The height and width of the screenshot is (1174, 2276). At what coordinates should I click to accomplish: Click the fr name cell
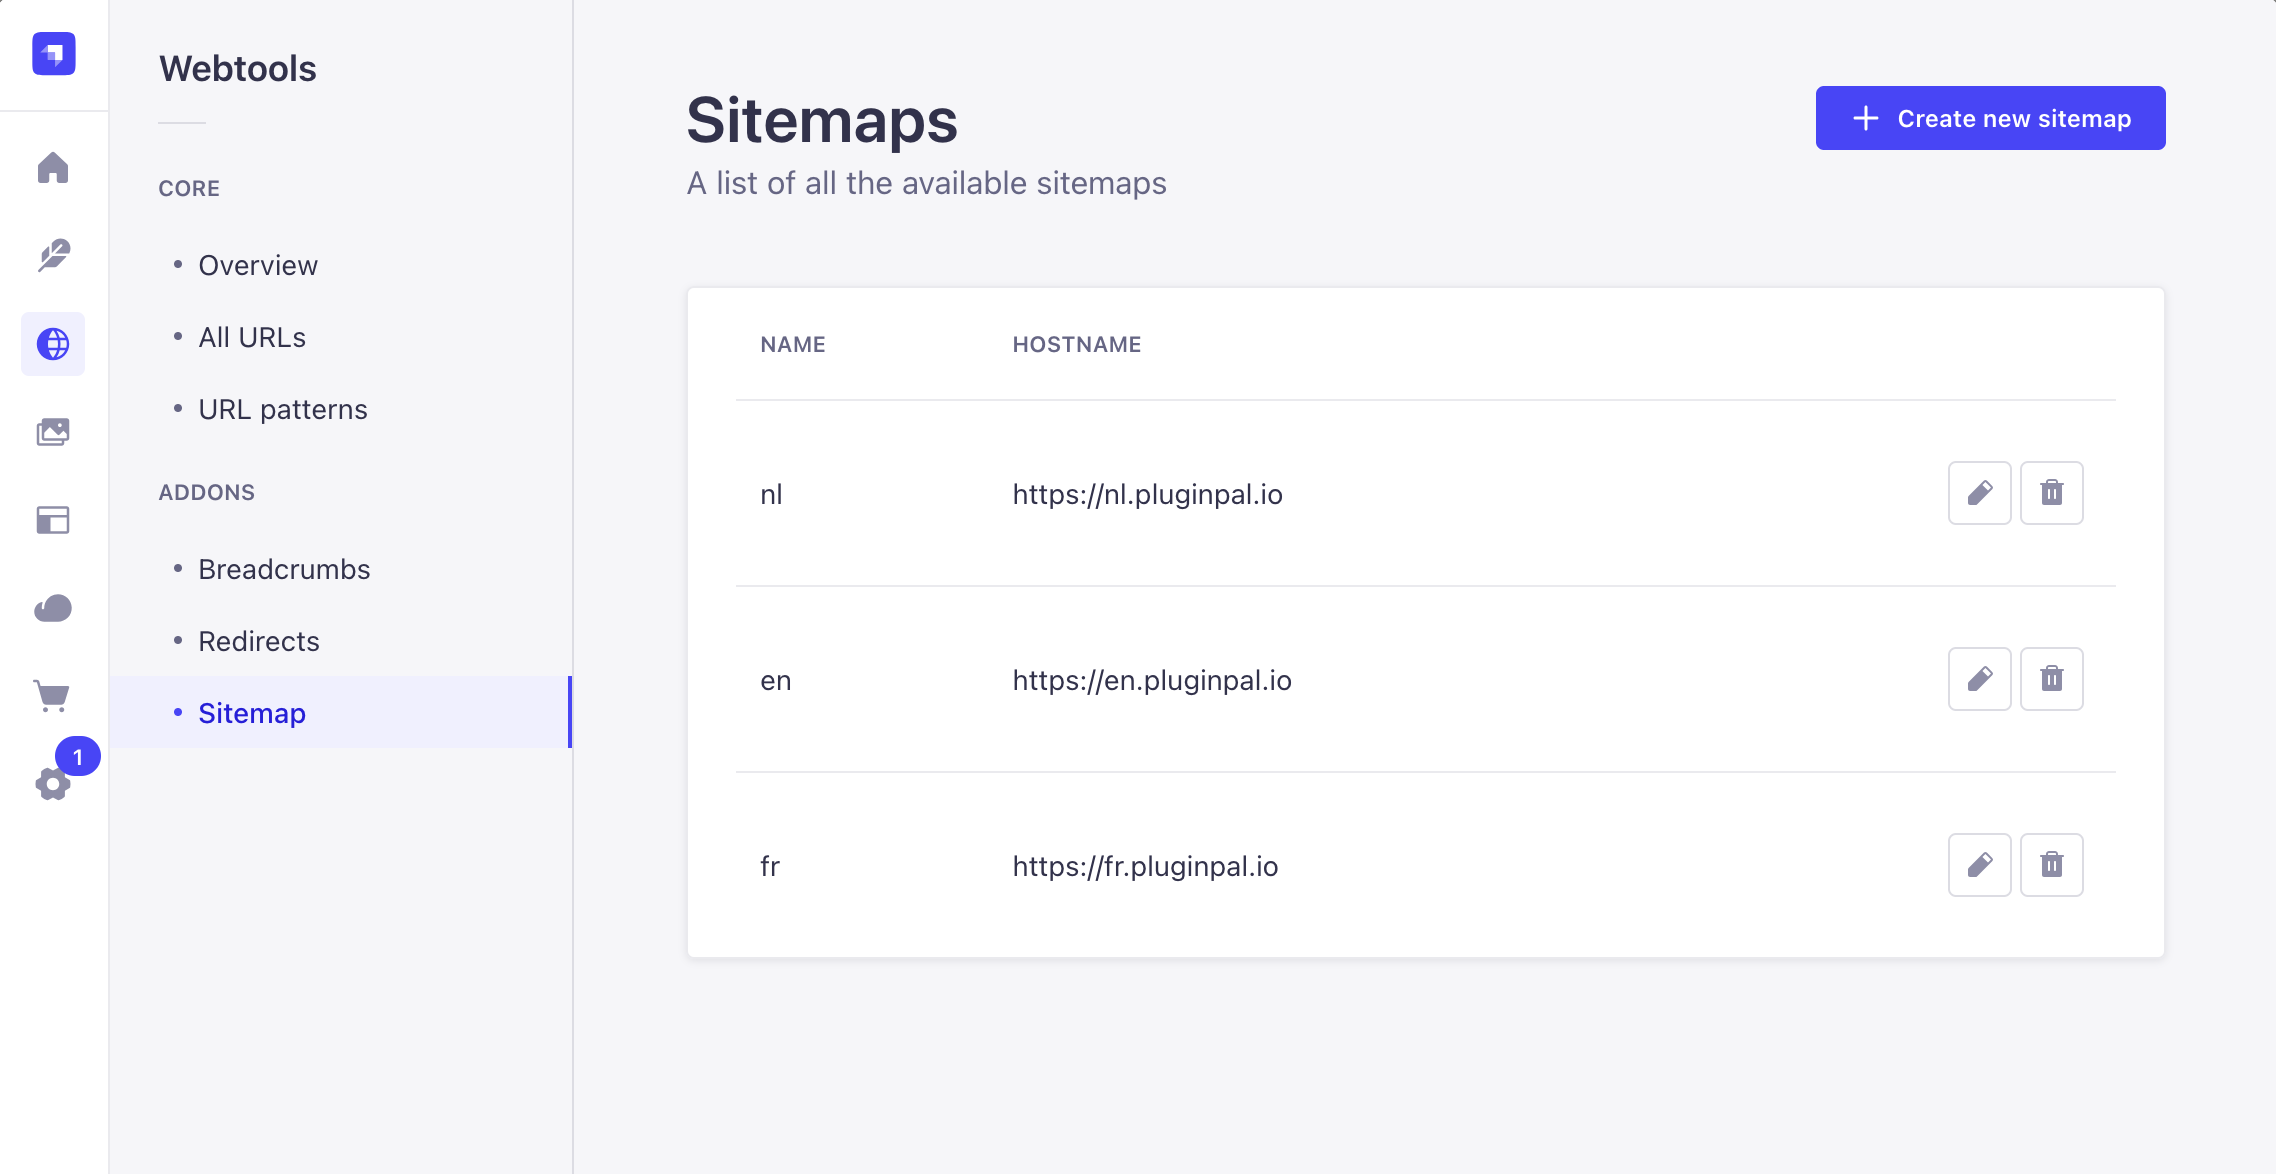[770, 866]
